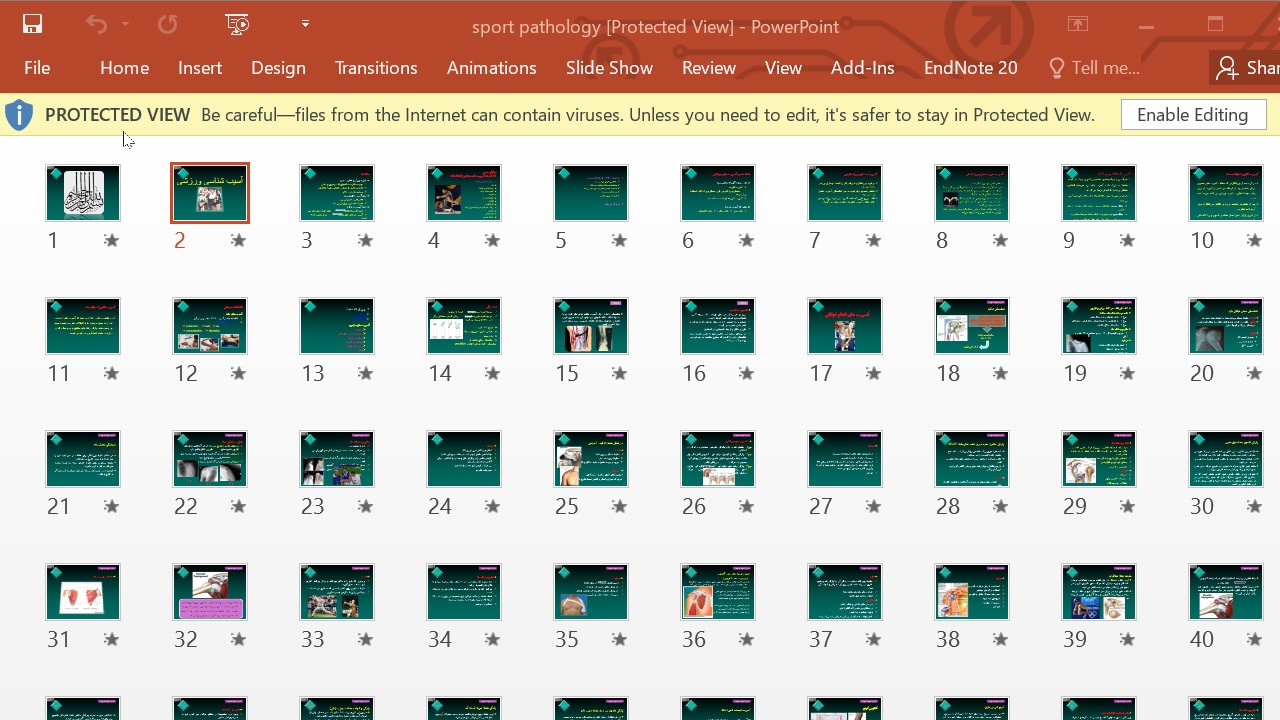Image resolution: width=1280 pixels, height=720 pixels.
Task: Select slide 25 thumbnail
Action: point(591,459)
